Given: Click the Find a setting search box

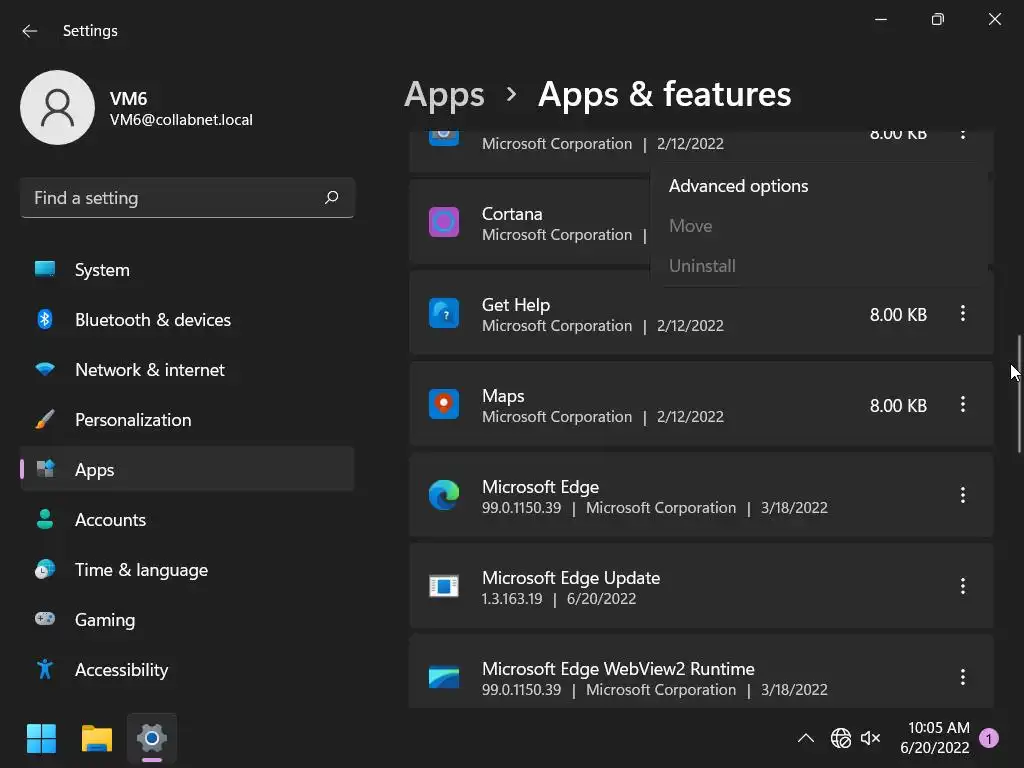Looking at the screenshot, I should point(175,198).
